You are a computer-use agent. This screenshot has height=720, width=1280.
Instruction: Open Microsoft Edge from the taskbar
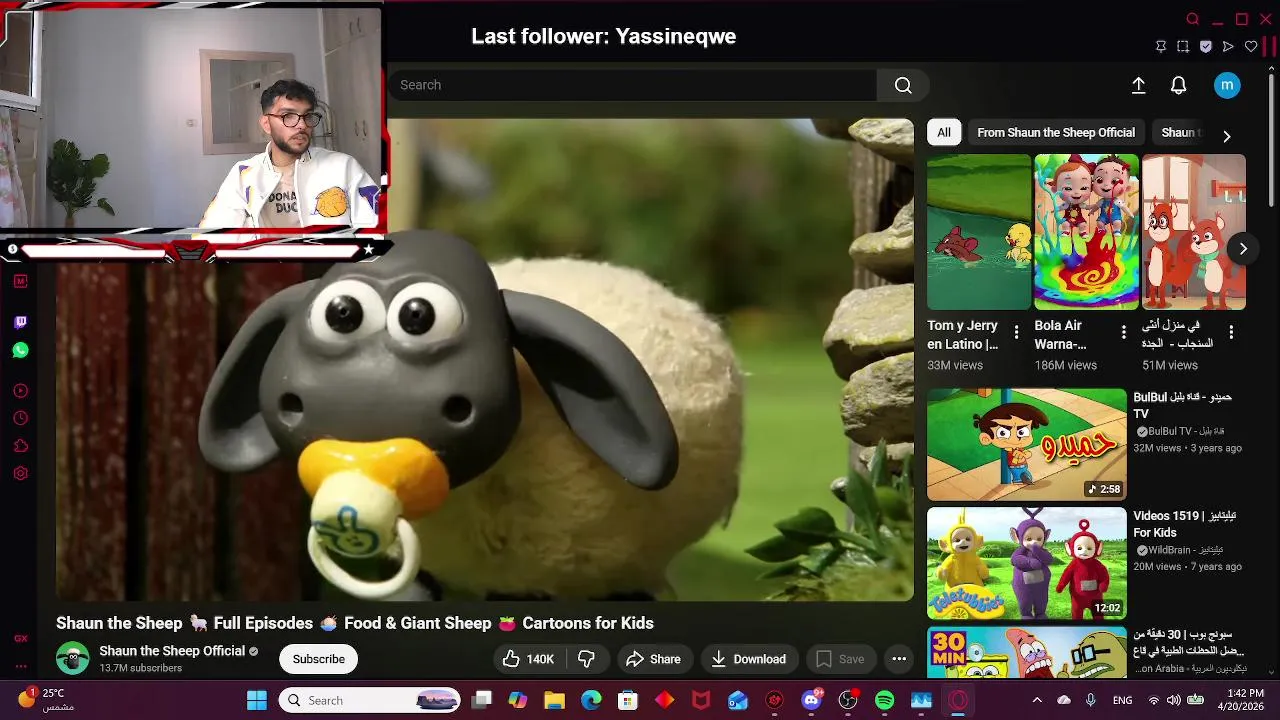pyautogui.click(x=591, y=700)
